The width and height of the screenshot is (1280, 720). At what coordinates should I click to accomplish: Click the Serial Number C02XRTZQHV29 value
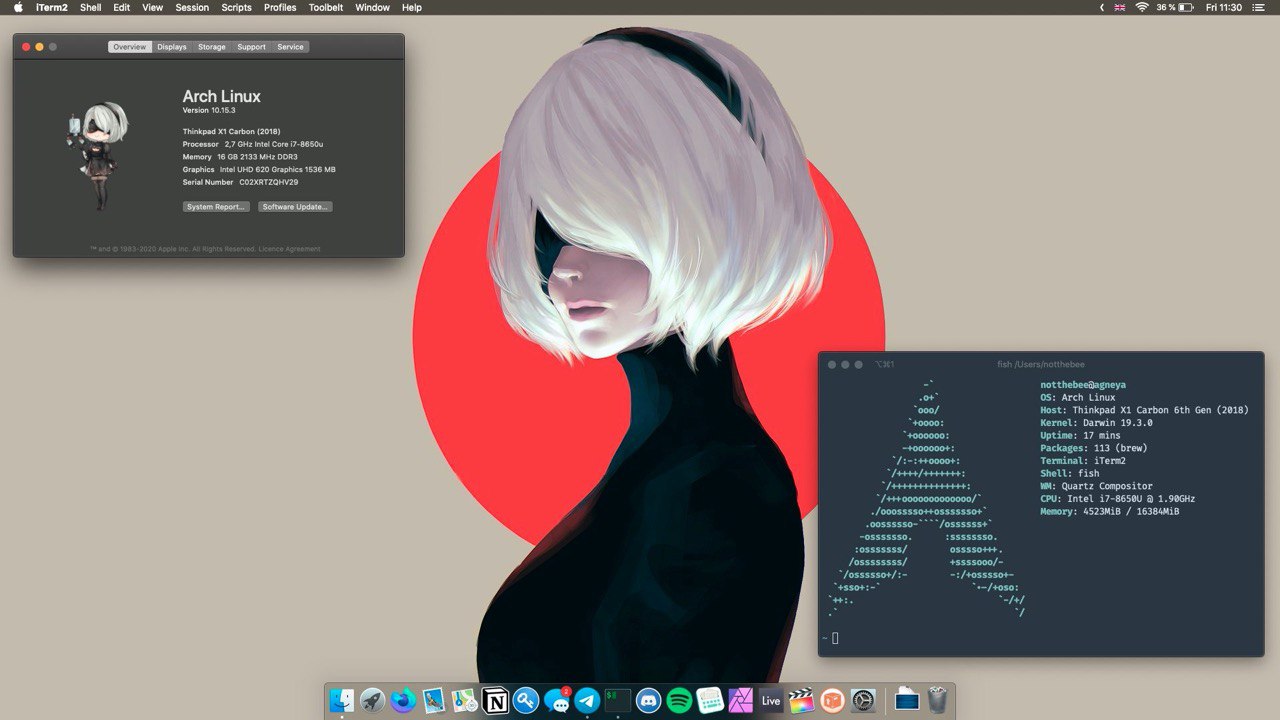268,182
